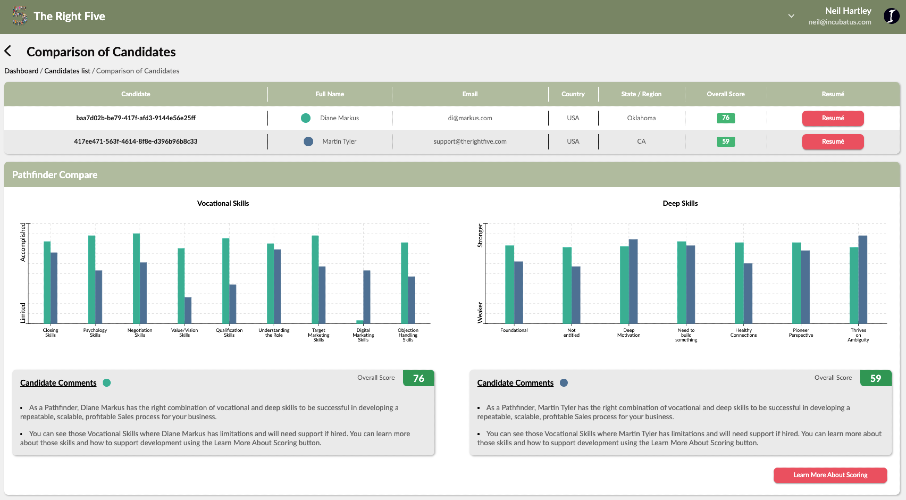Click the right Candidate Comments heading
The height and width of the screenshot is (500, 906).
(515, 383)
